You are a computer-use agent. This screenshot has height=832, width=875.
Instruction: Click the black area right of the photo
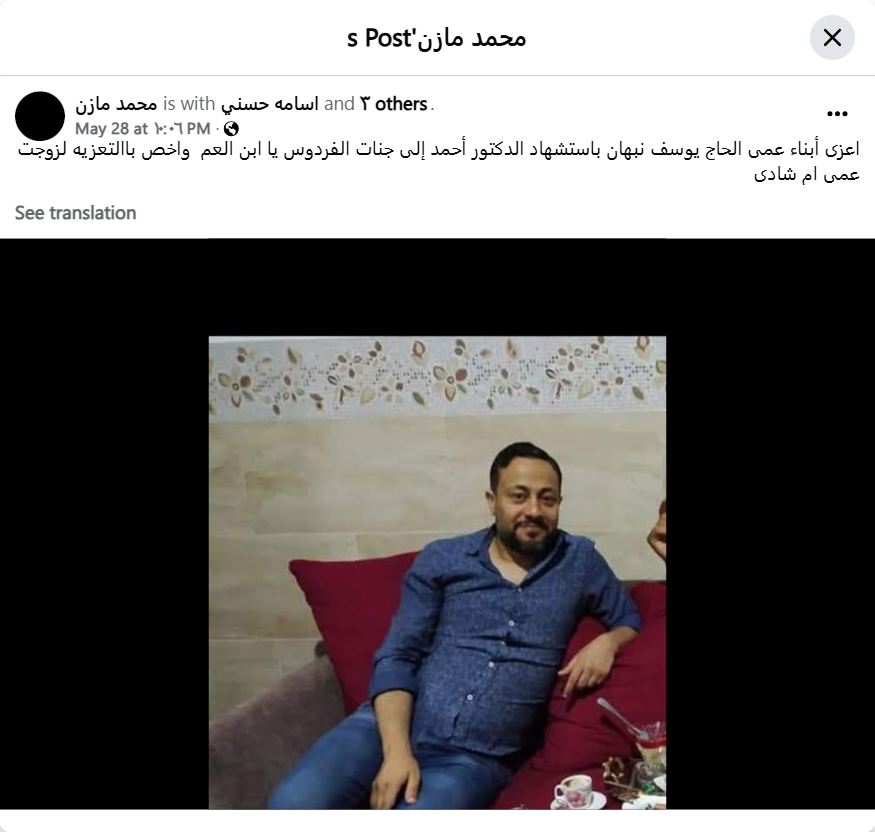coord(770,524)
